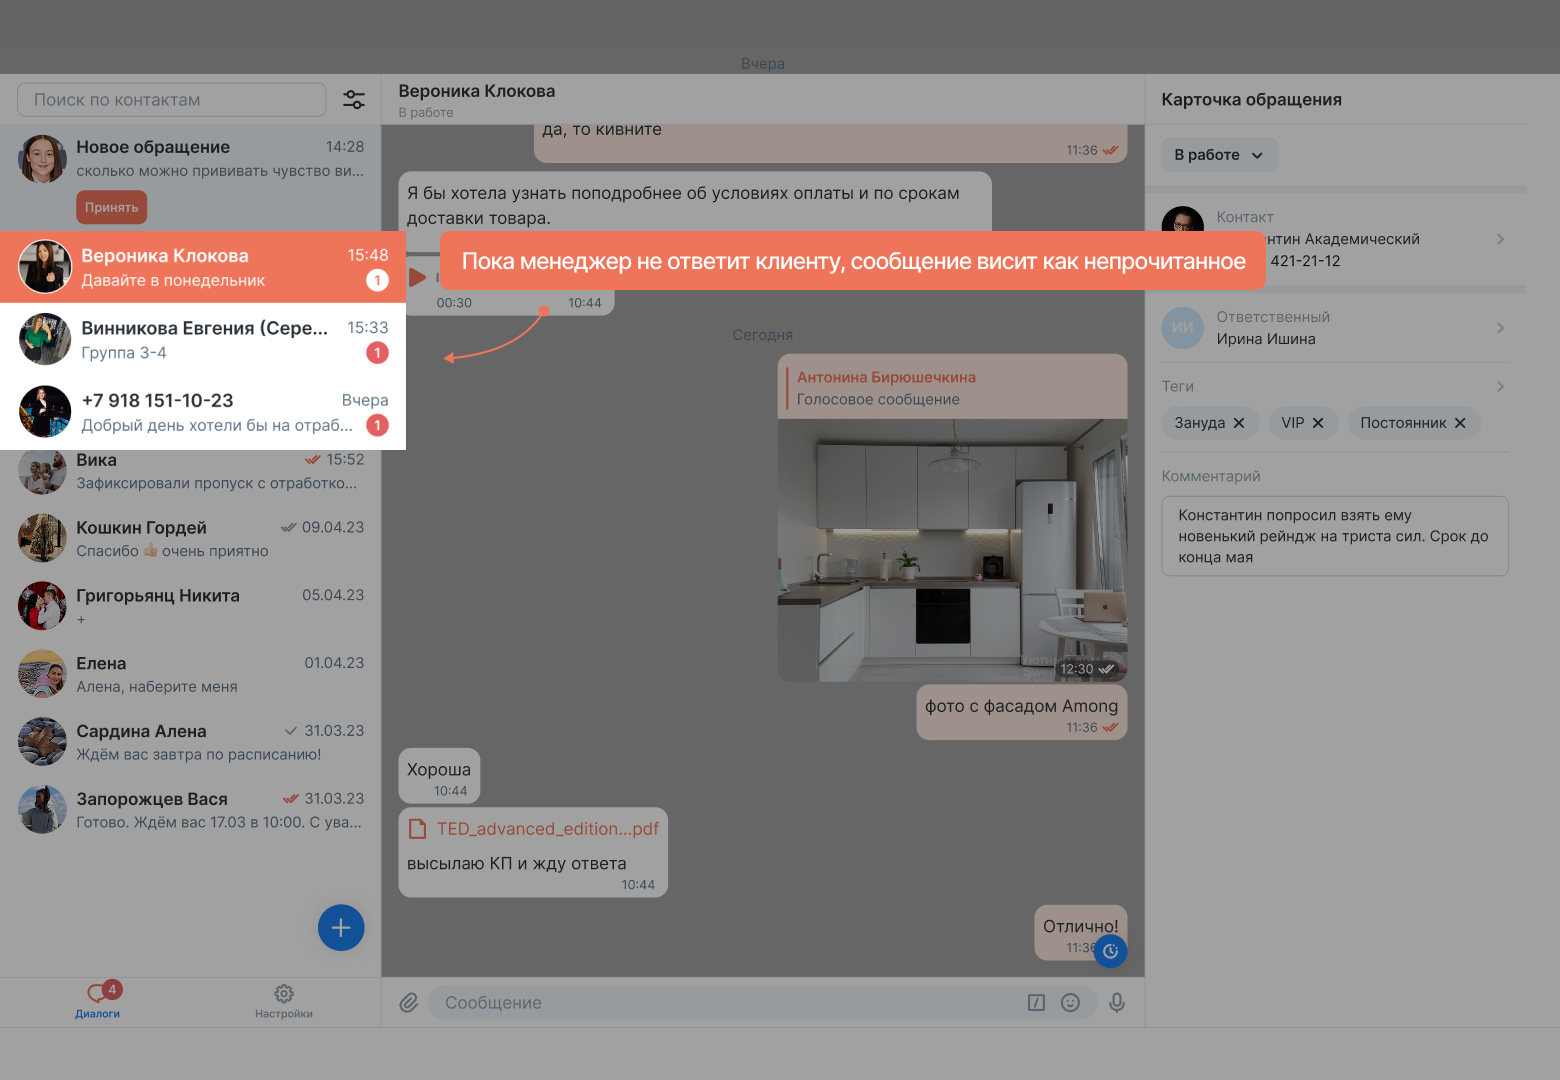Remove the VIP tag
The width and height of the screenshot is (1560, 1080).
(1319, 422)
